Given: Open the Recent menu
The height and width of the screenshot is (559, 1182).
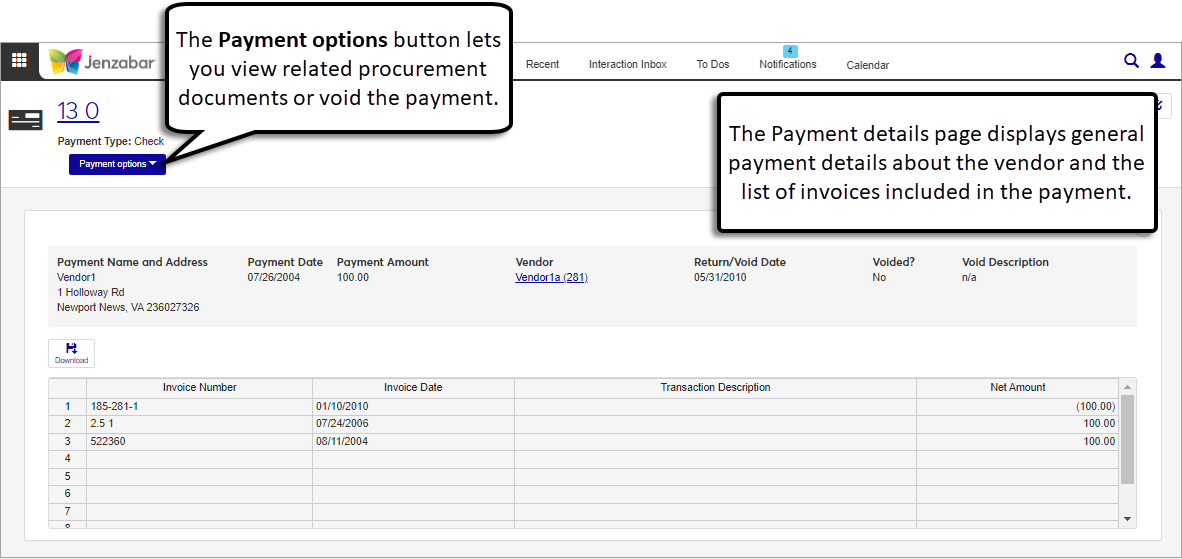Looking at the screenshot, I should click(542, 64).
